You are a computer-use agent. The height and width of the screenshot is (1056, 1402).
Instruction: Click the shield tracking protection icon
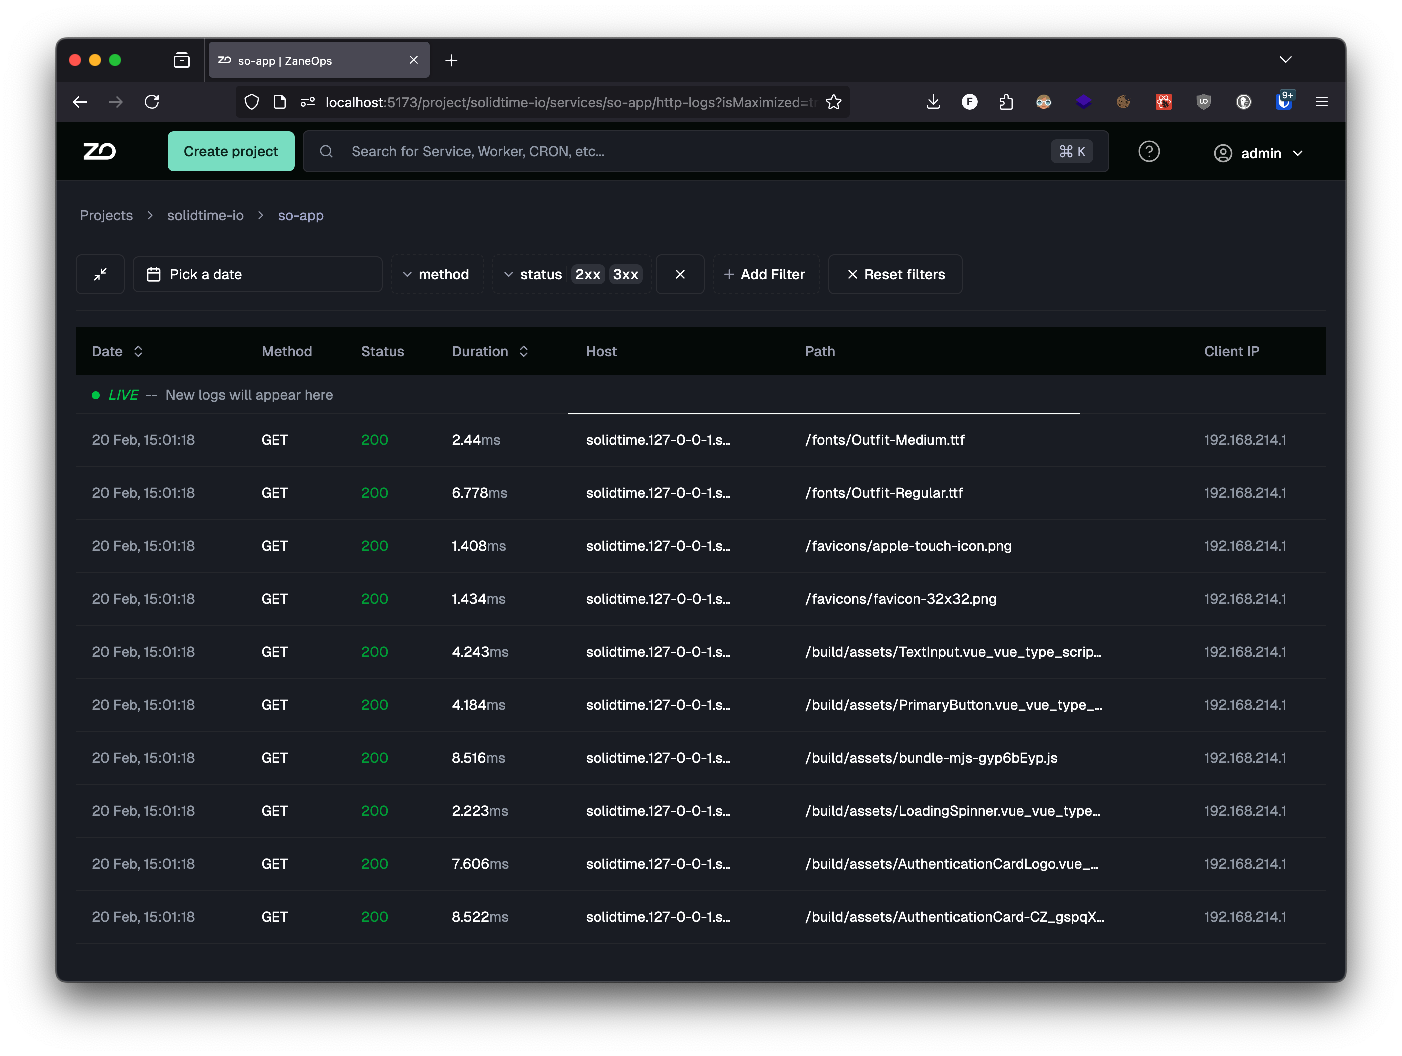(252, 102)
